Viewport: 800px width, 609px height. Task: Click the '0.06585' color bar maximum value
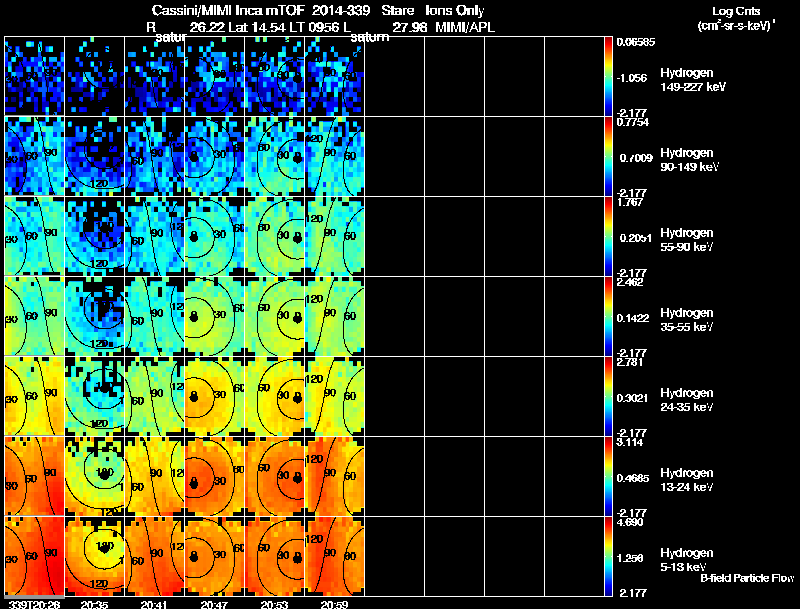(x=636, y=42)
